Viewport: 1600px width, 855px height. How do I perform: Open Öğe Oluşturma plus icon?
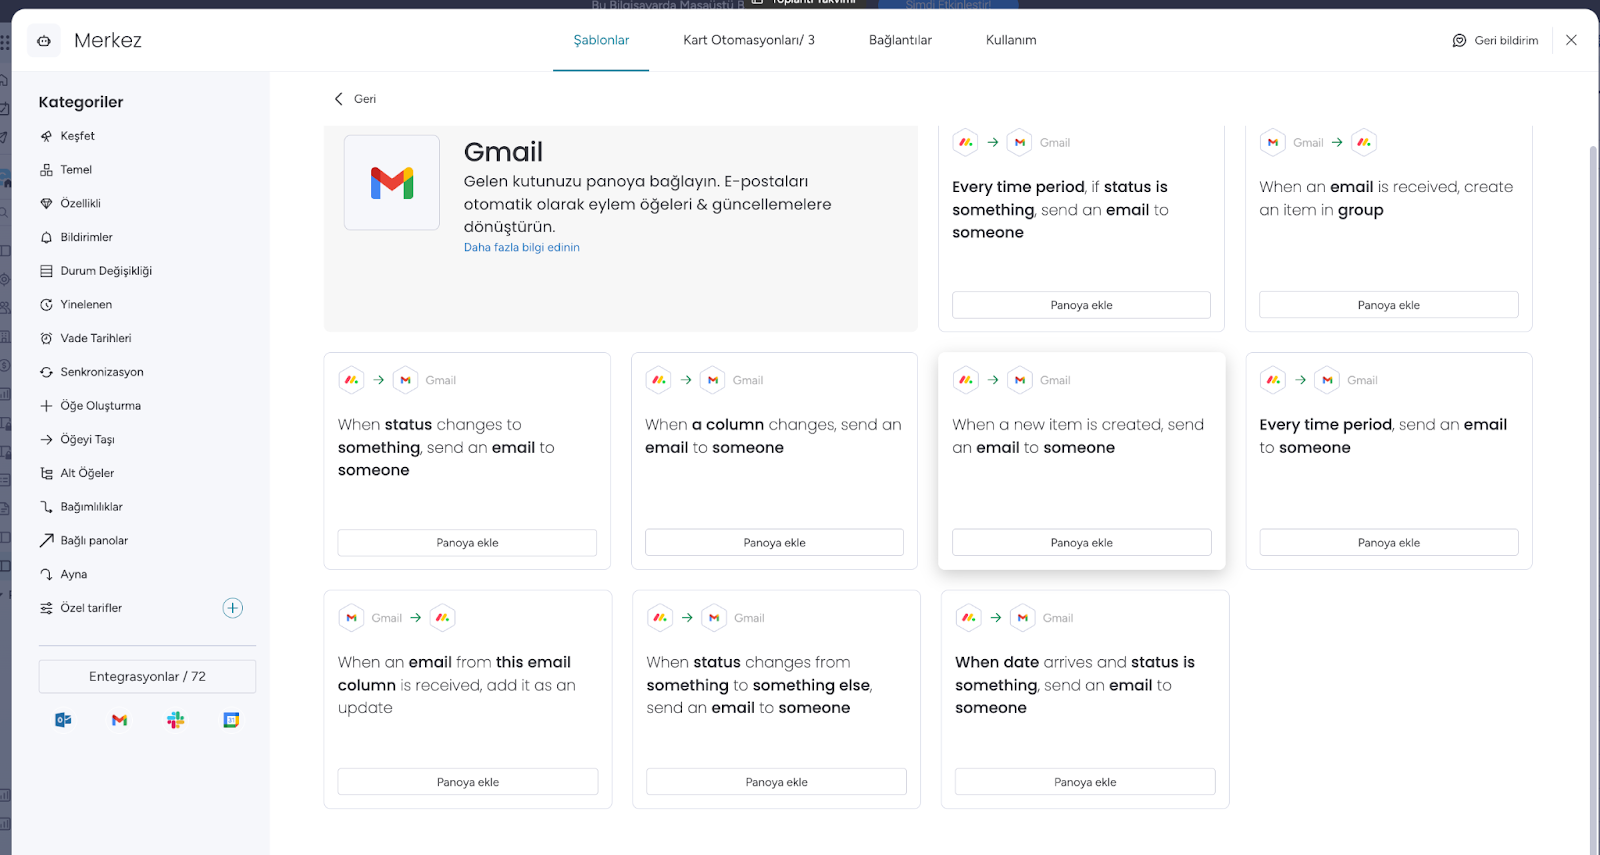click(x=46, y=406)
